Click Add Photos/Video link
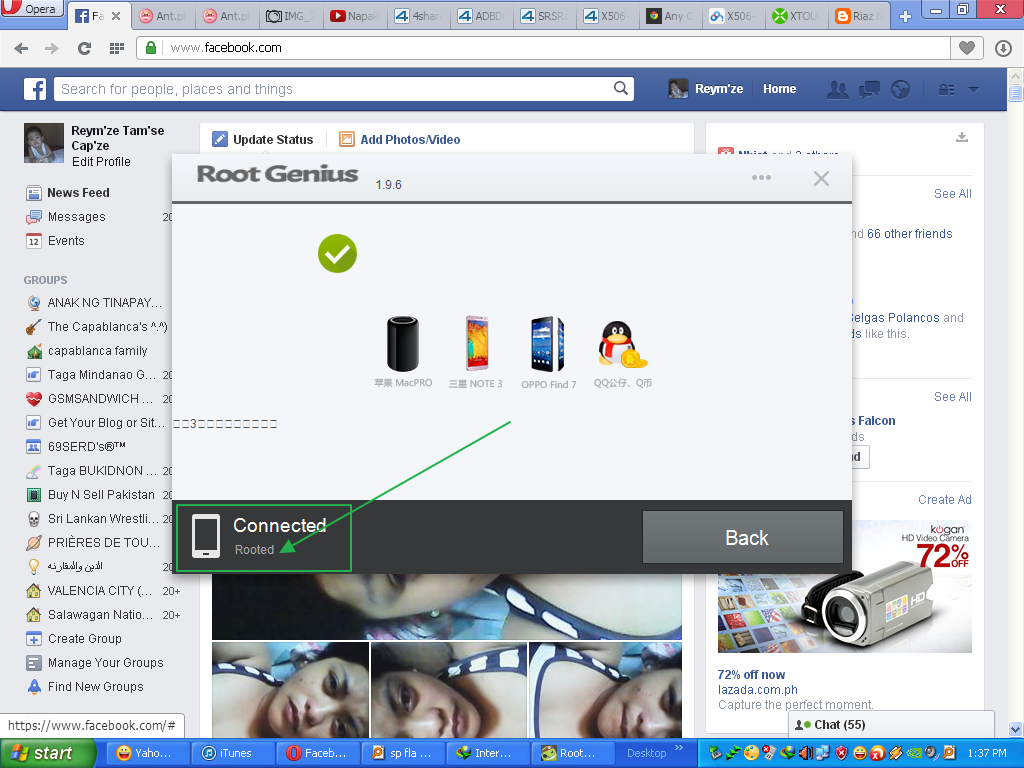This screenshot has height=768, width=1024. tap(409, 140)
